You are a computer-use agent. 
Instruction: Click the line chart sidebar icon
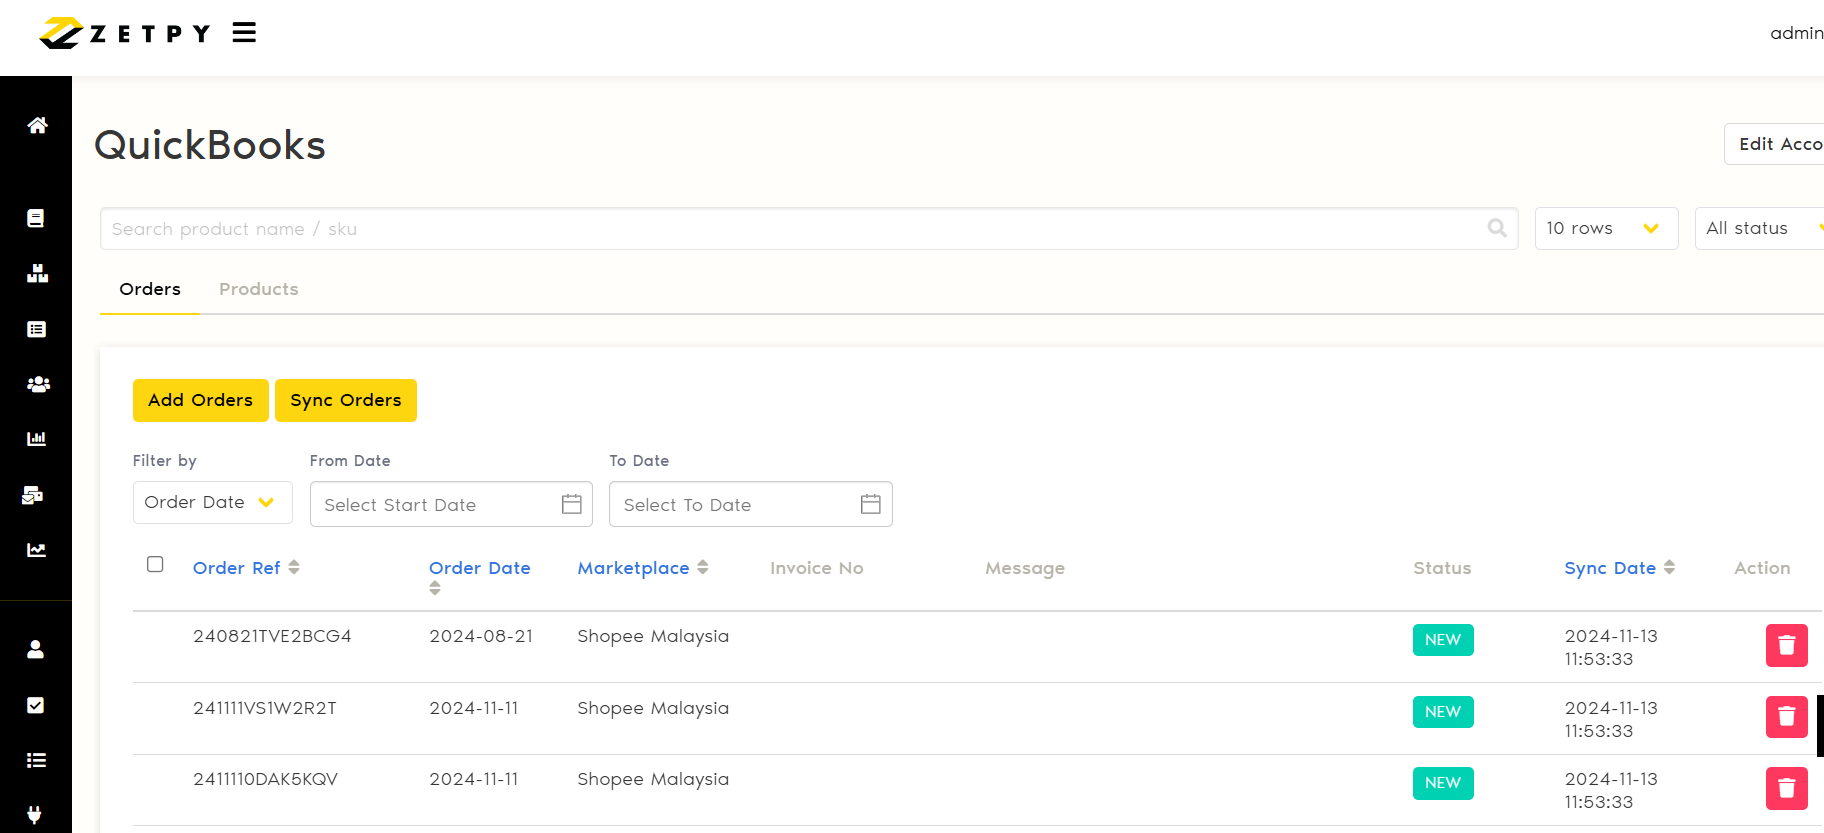tap(37, 550)
